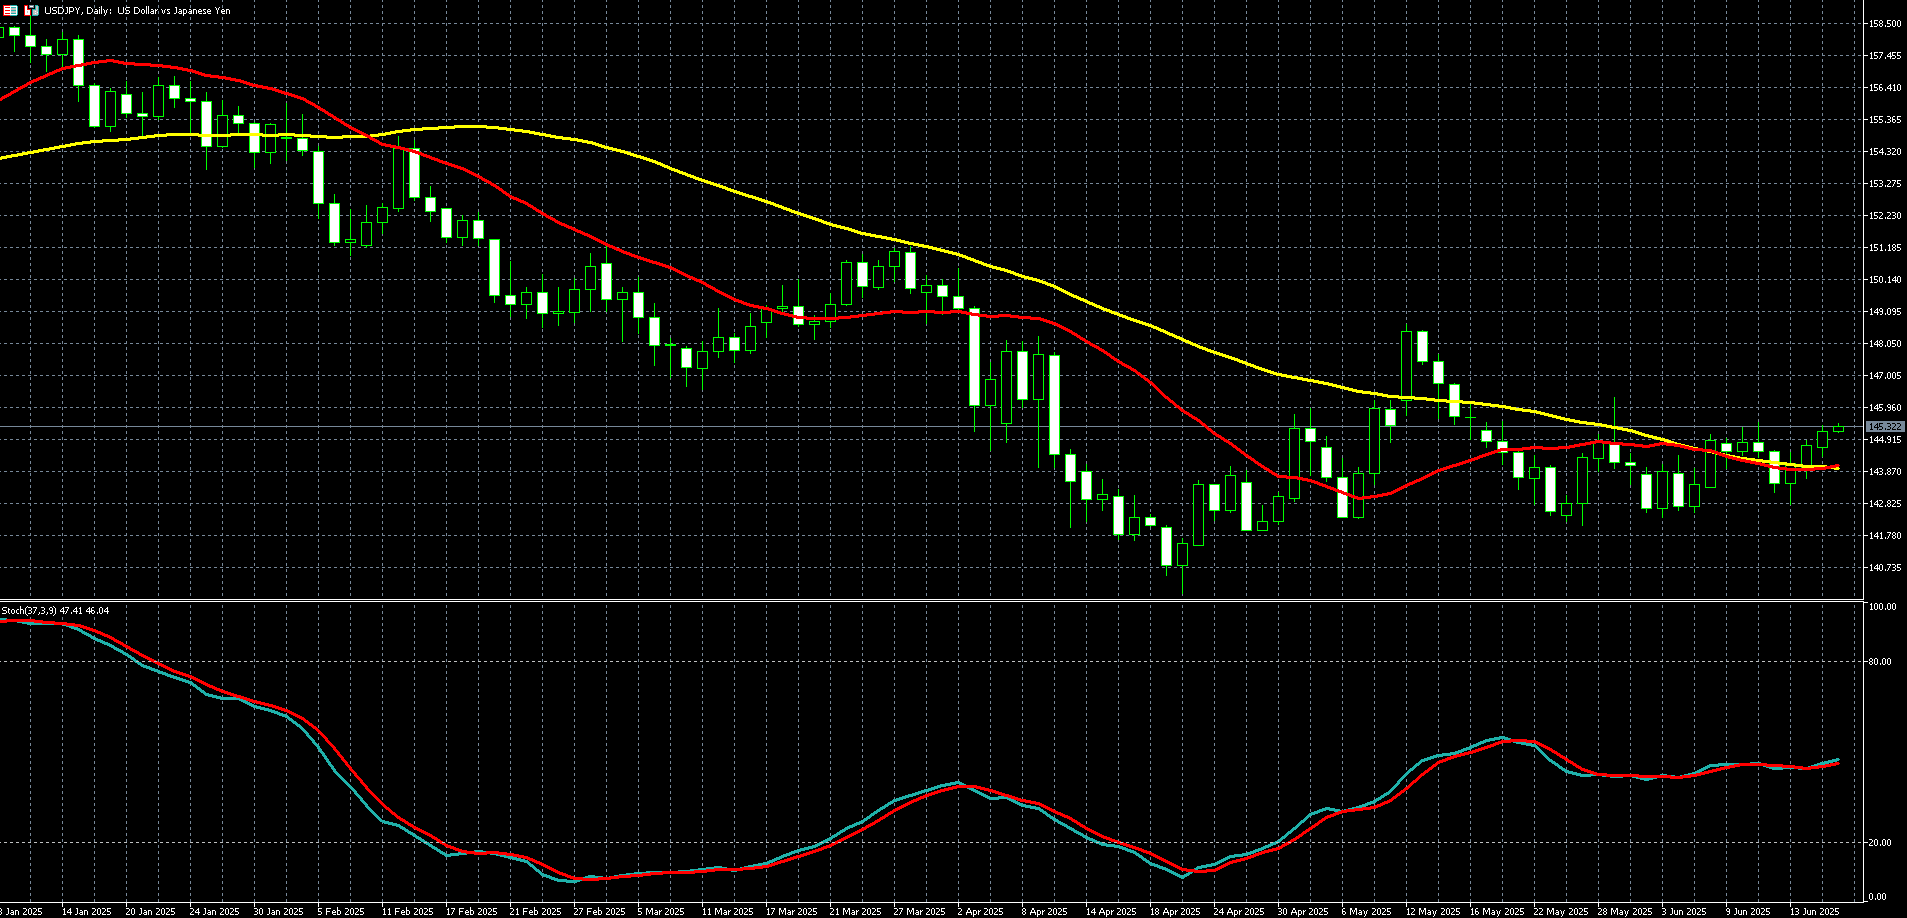Screen dimensions: 1907x918
Task: Click the '24 Apr 2025' date label
Action: (1239, 912)
